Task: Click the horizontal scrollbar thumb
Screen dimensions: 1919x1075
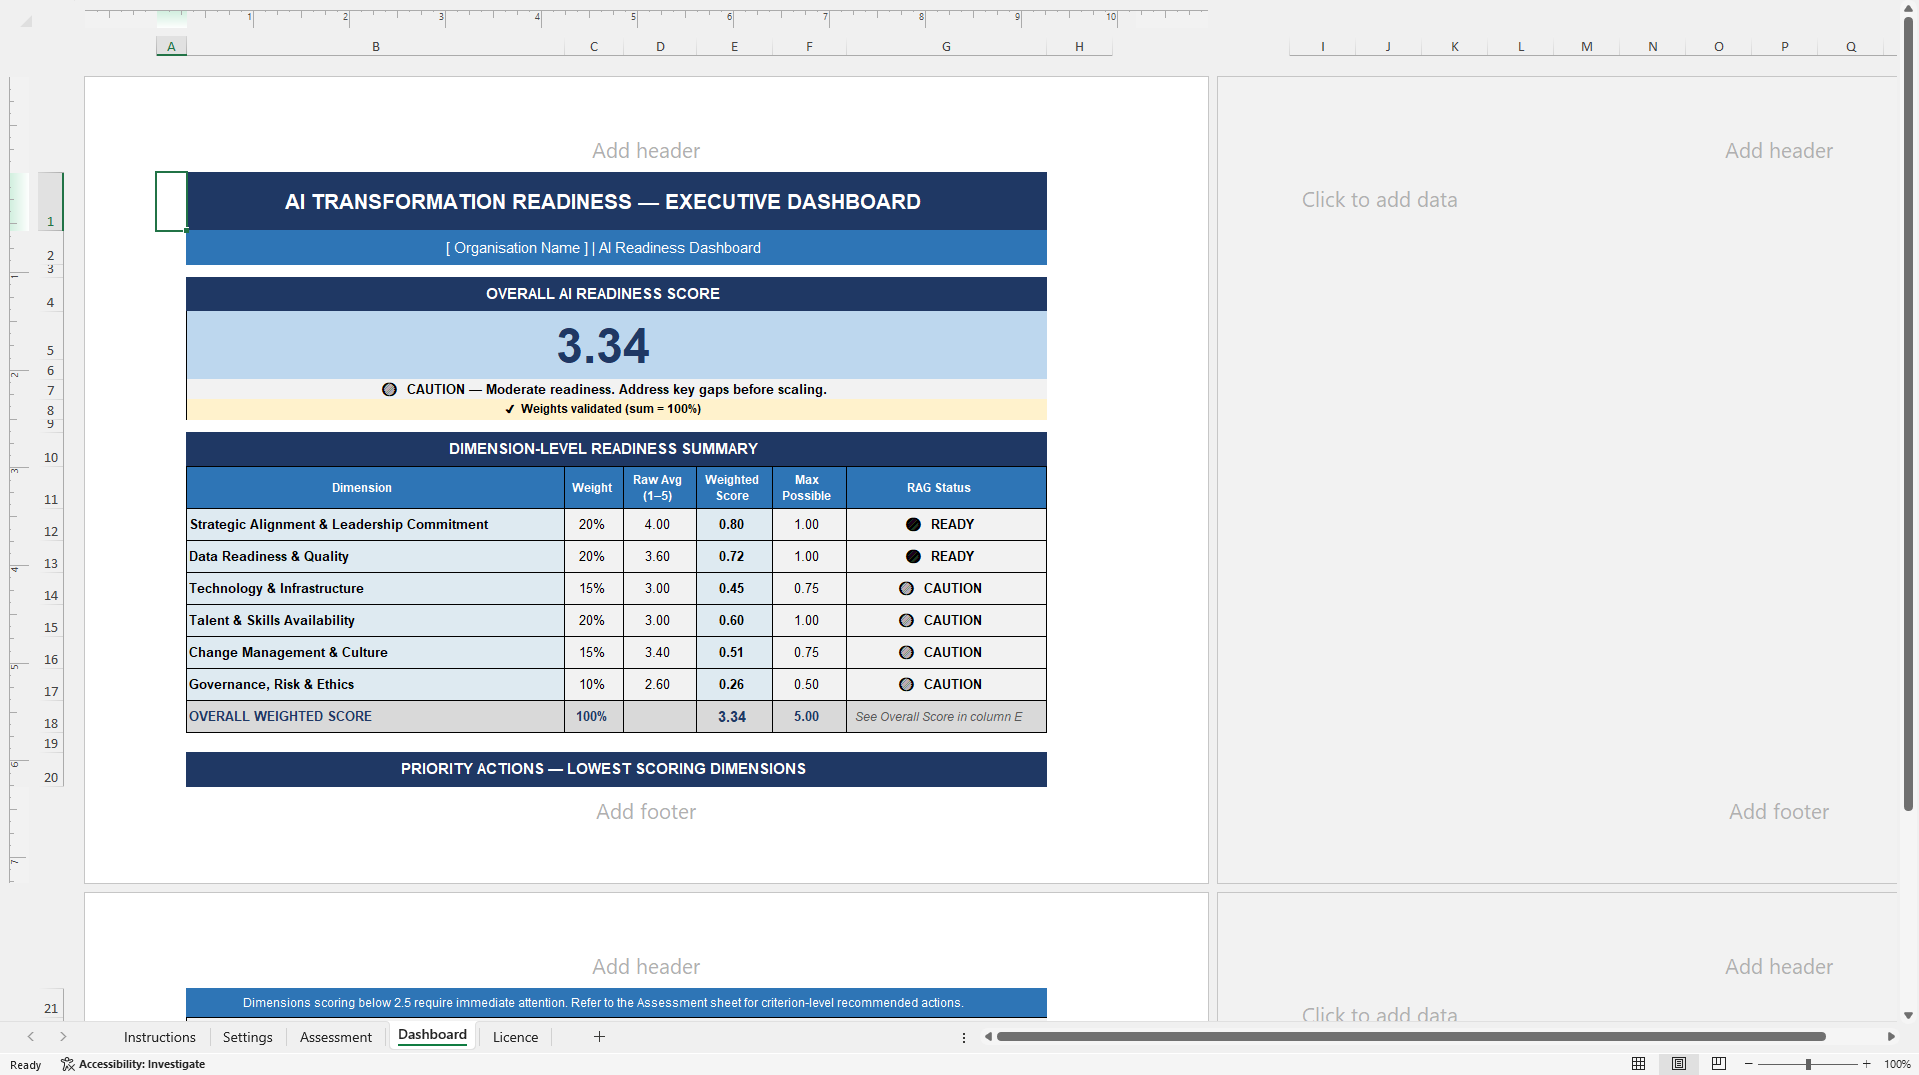Action: click(x=1411, y=1037)
